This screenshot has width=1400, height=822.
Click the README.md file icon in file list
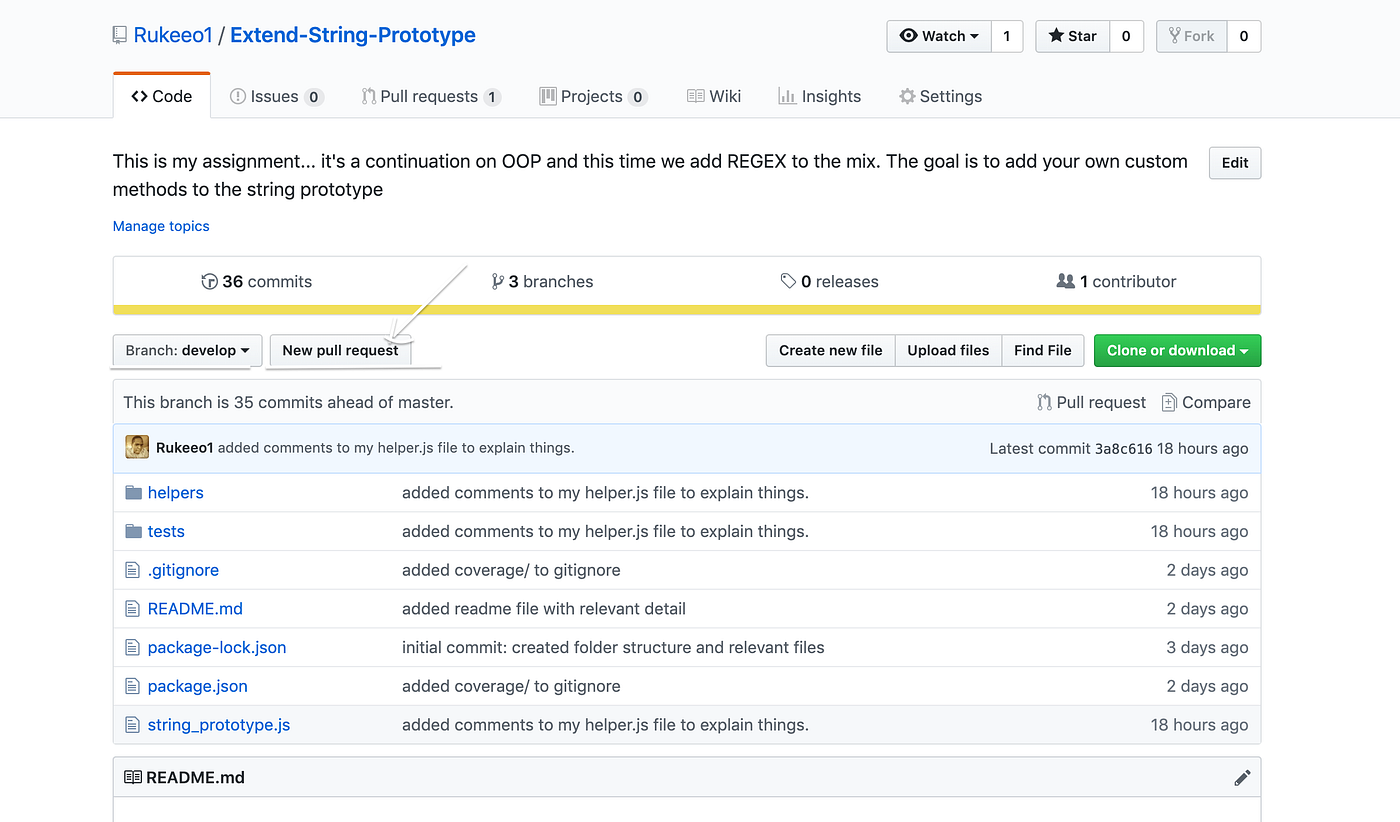tap(132, 608)
